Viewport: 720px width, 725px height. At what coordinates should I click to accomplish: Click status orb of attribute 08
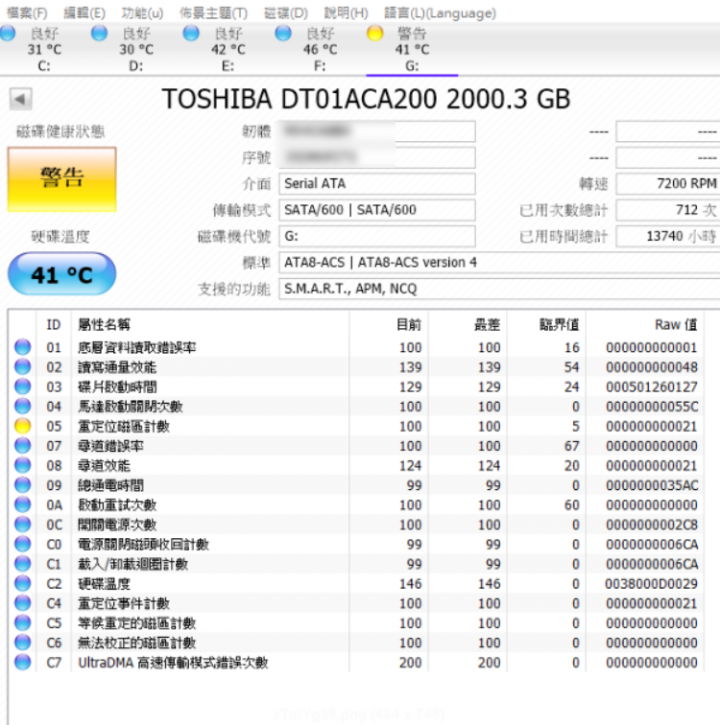[x=23, y=465]
